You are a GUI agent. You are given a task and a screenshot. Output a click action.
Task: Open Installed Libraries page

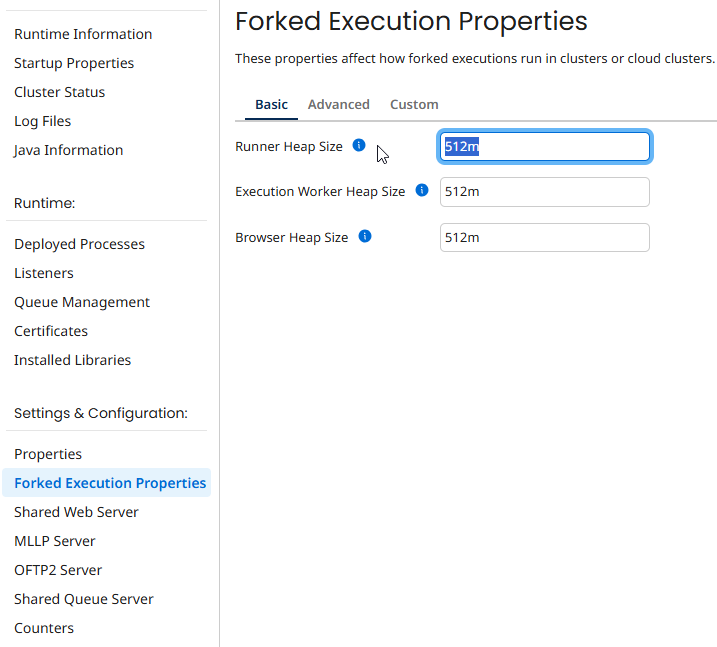(x=72, y=360)
